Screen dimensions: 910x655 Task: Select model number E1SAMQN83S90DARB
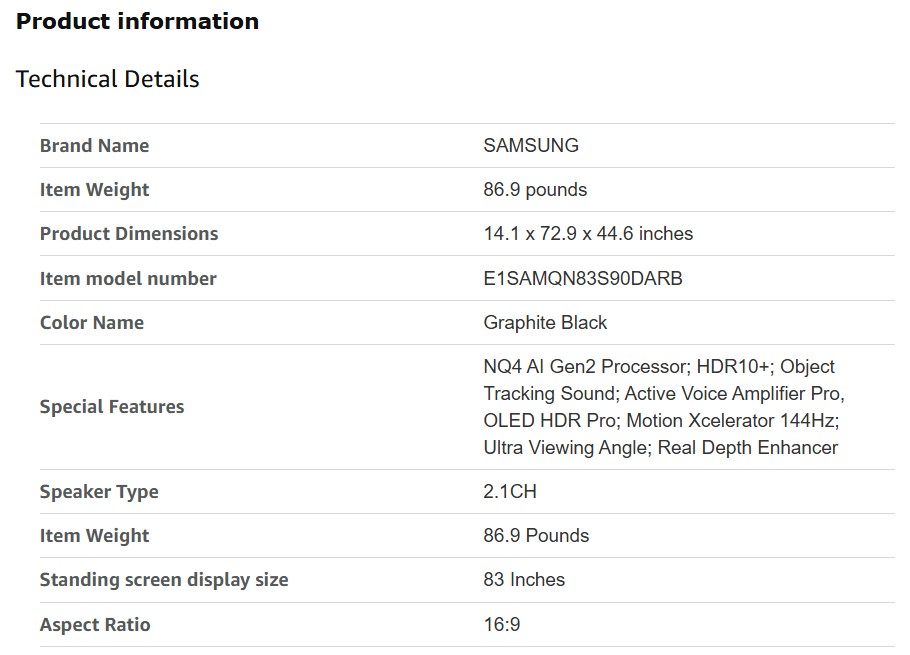pyautogui.click(x=583, y=279)
